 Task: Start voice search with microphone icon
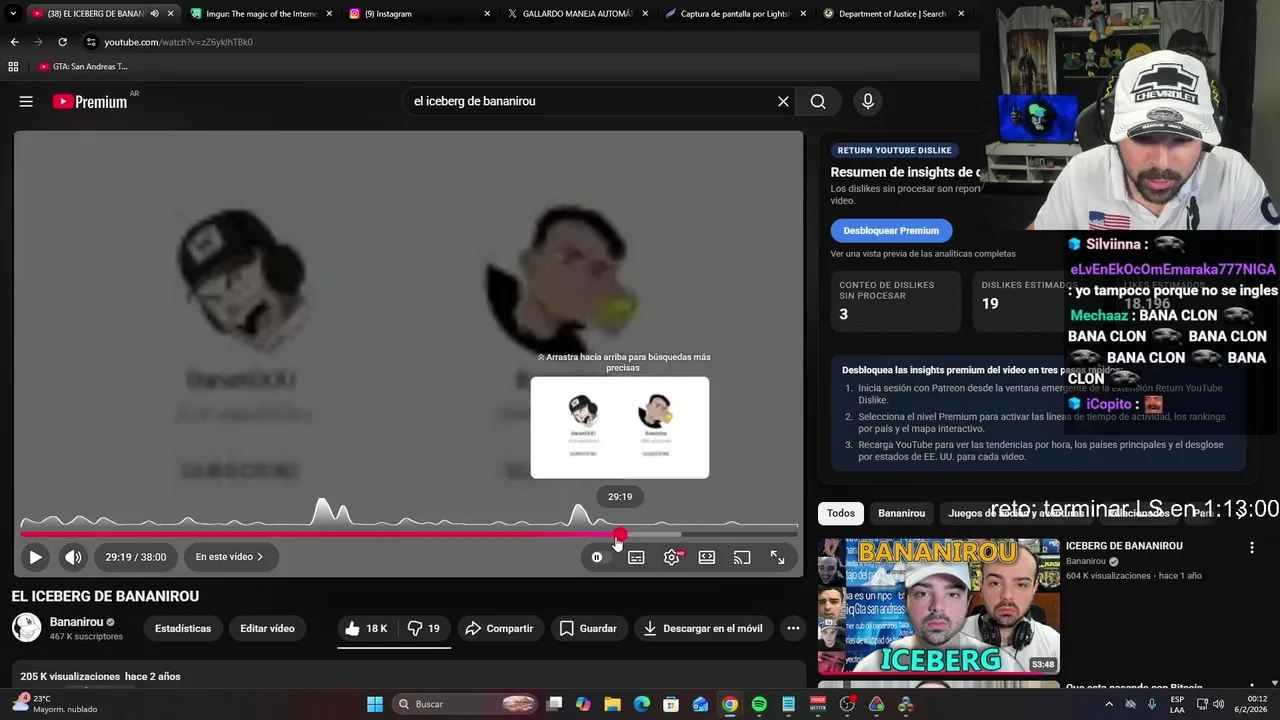click(868, 101)
